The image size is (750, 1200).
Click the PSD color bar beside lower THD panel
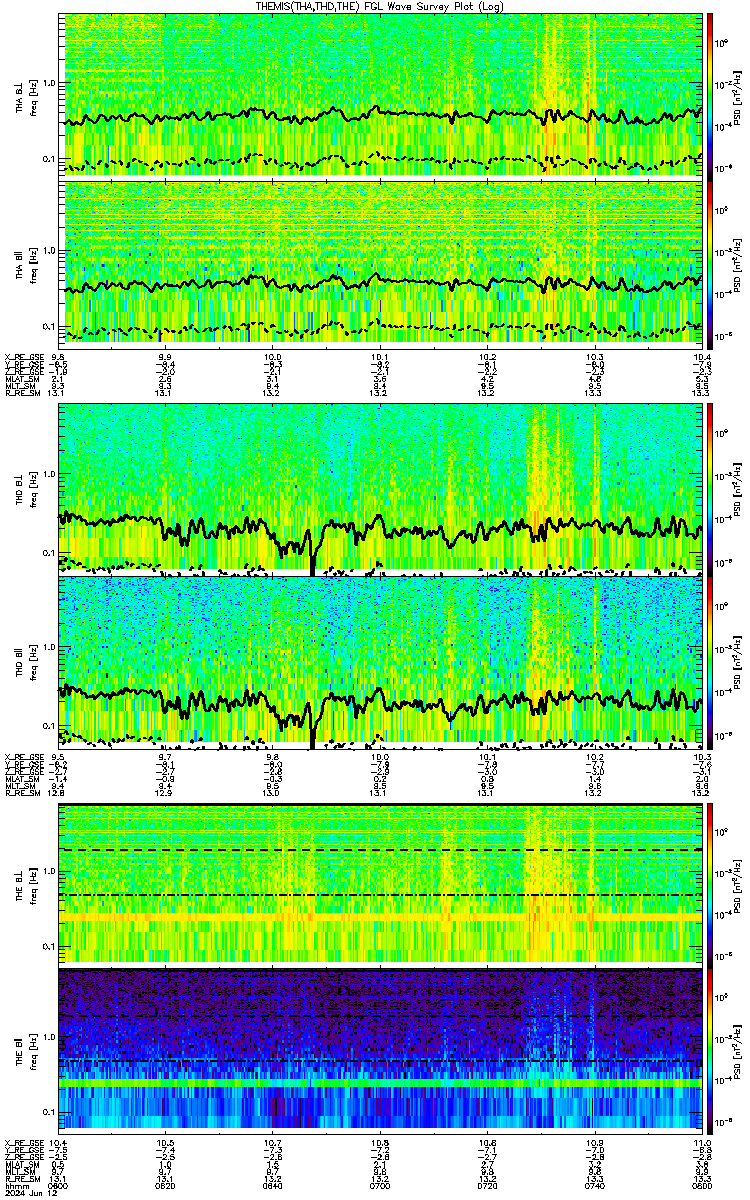click(x=711, y=662)
